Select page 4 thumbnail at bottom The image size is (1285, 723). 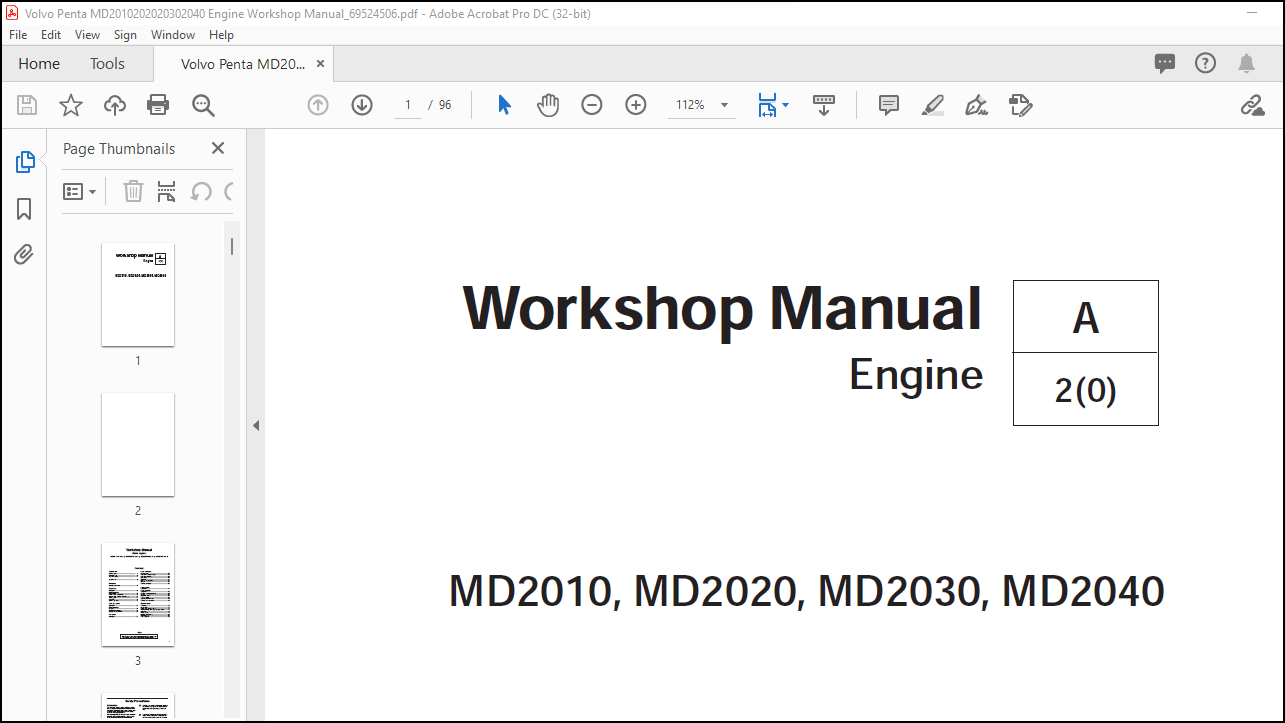tap(138, 705)
